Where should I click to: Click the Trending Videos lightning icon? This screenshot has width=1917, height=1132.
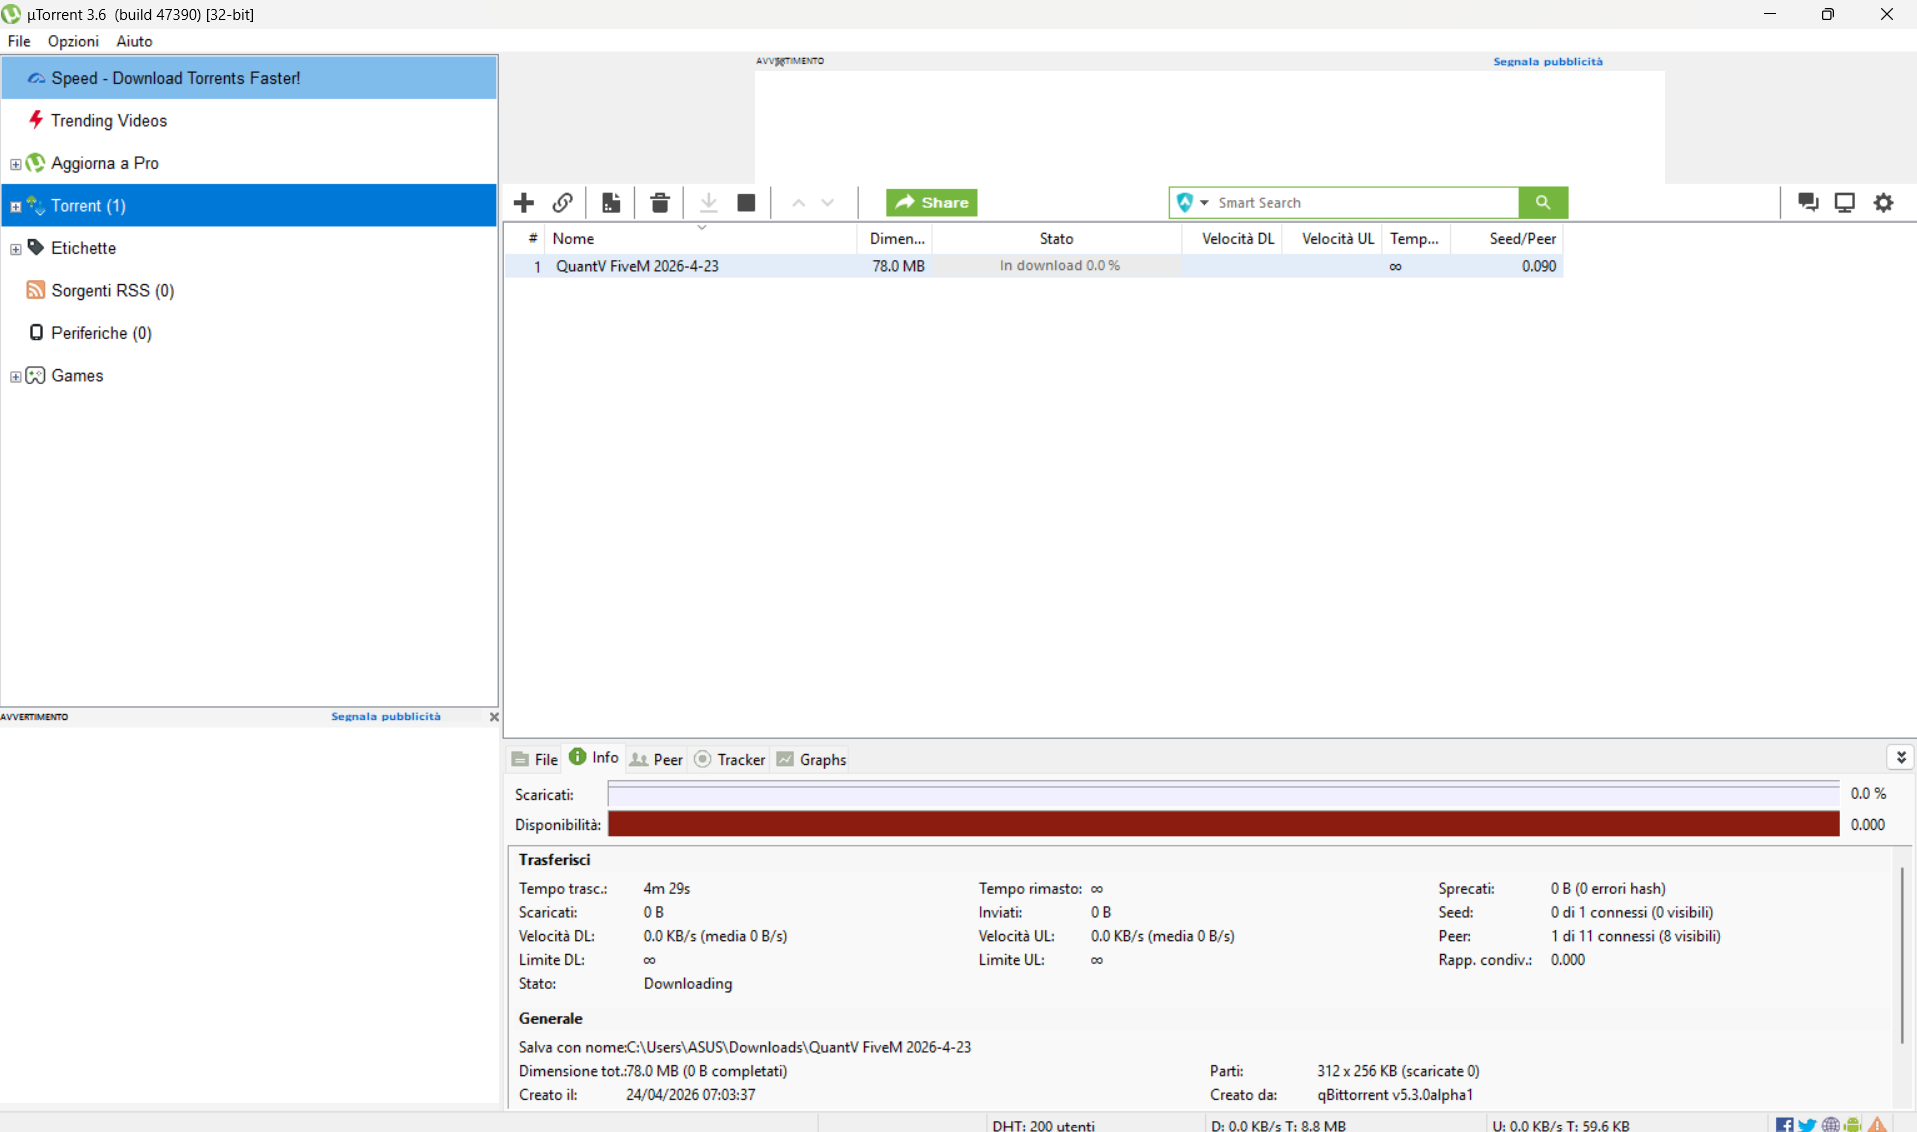coord(36,120)
